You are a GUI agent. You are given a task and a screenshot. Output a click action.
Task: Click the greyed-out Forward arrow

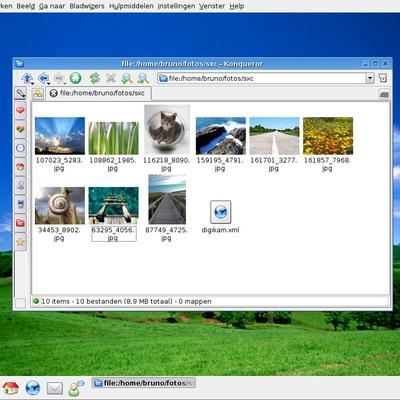pyautogui.click(x=59, y=78)
